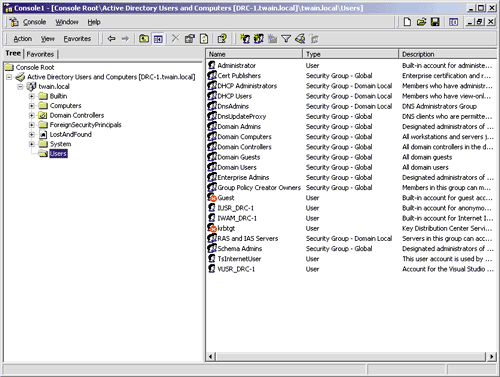Expand the System folder
Viewport: 500px width, 377px height.
pyautogui.click(x=32, y=144)
